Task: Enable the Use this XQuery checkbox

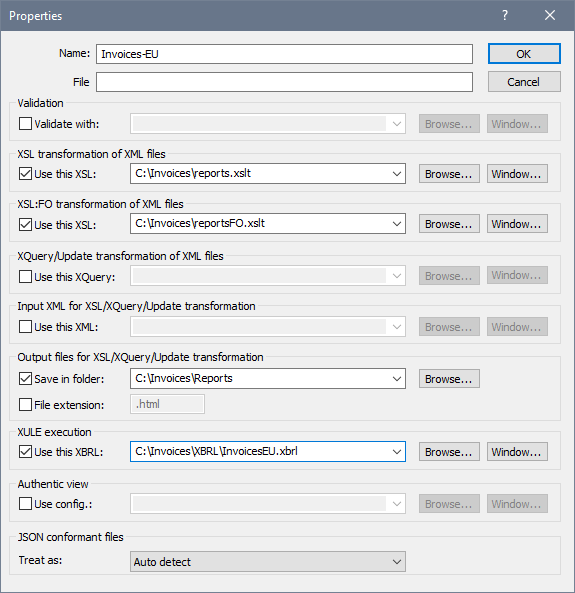Action: [x=25, y=276]
